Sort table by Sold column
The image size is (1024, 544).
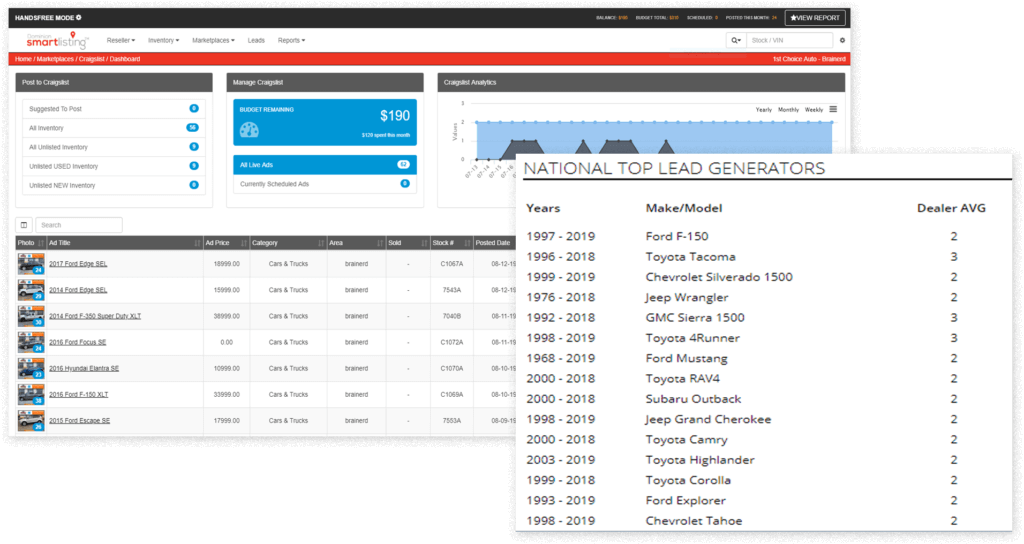point(424,243)
